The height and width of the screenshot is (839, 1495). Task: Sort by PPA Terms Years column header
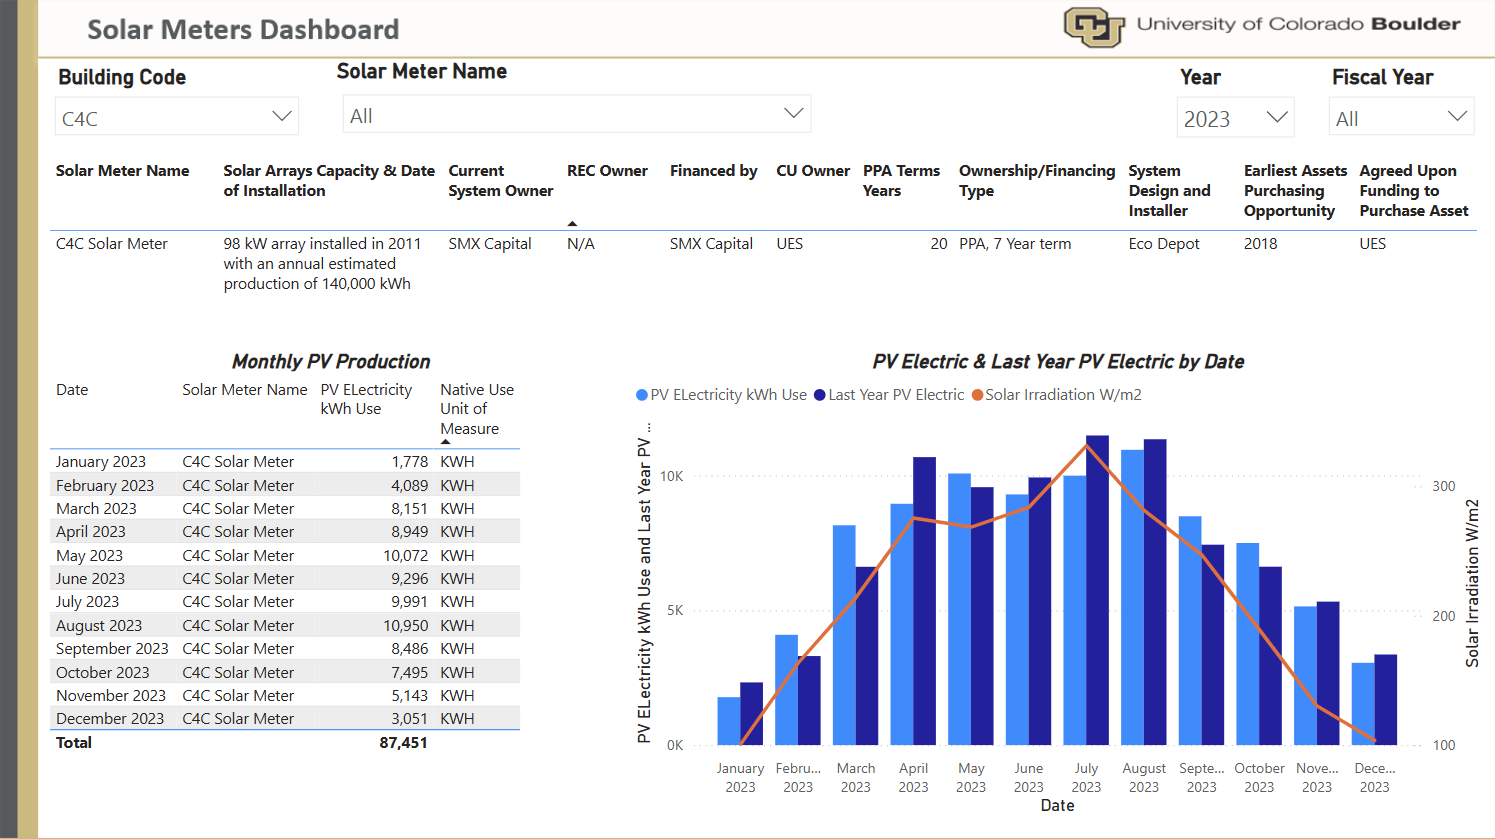click(x=901, y=180)
